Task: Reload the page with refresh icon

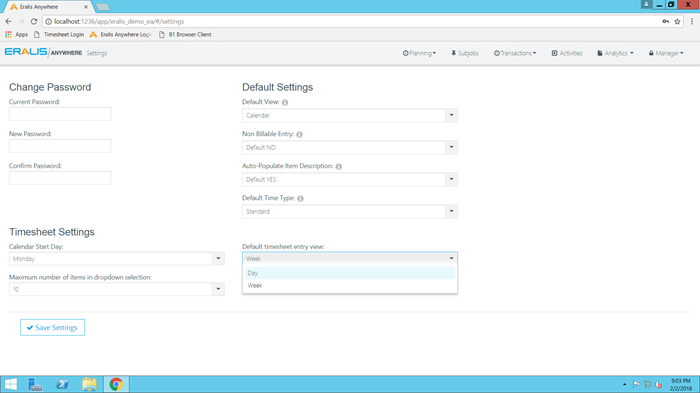Action: [34, 21]
